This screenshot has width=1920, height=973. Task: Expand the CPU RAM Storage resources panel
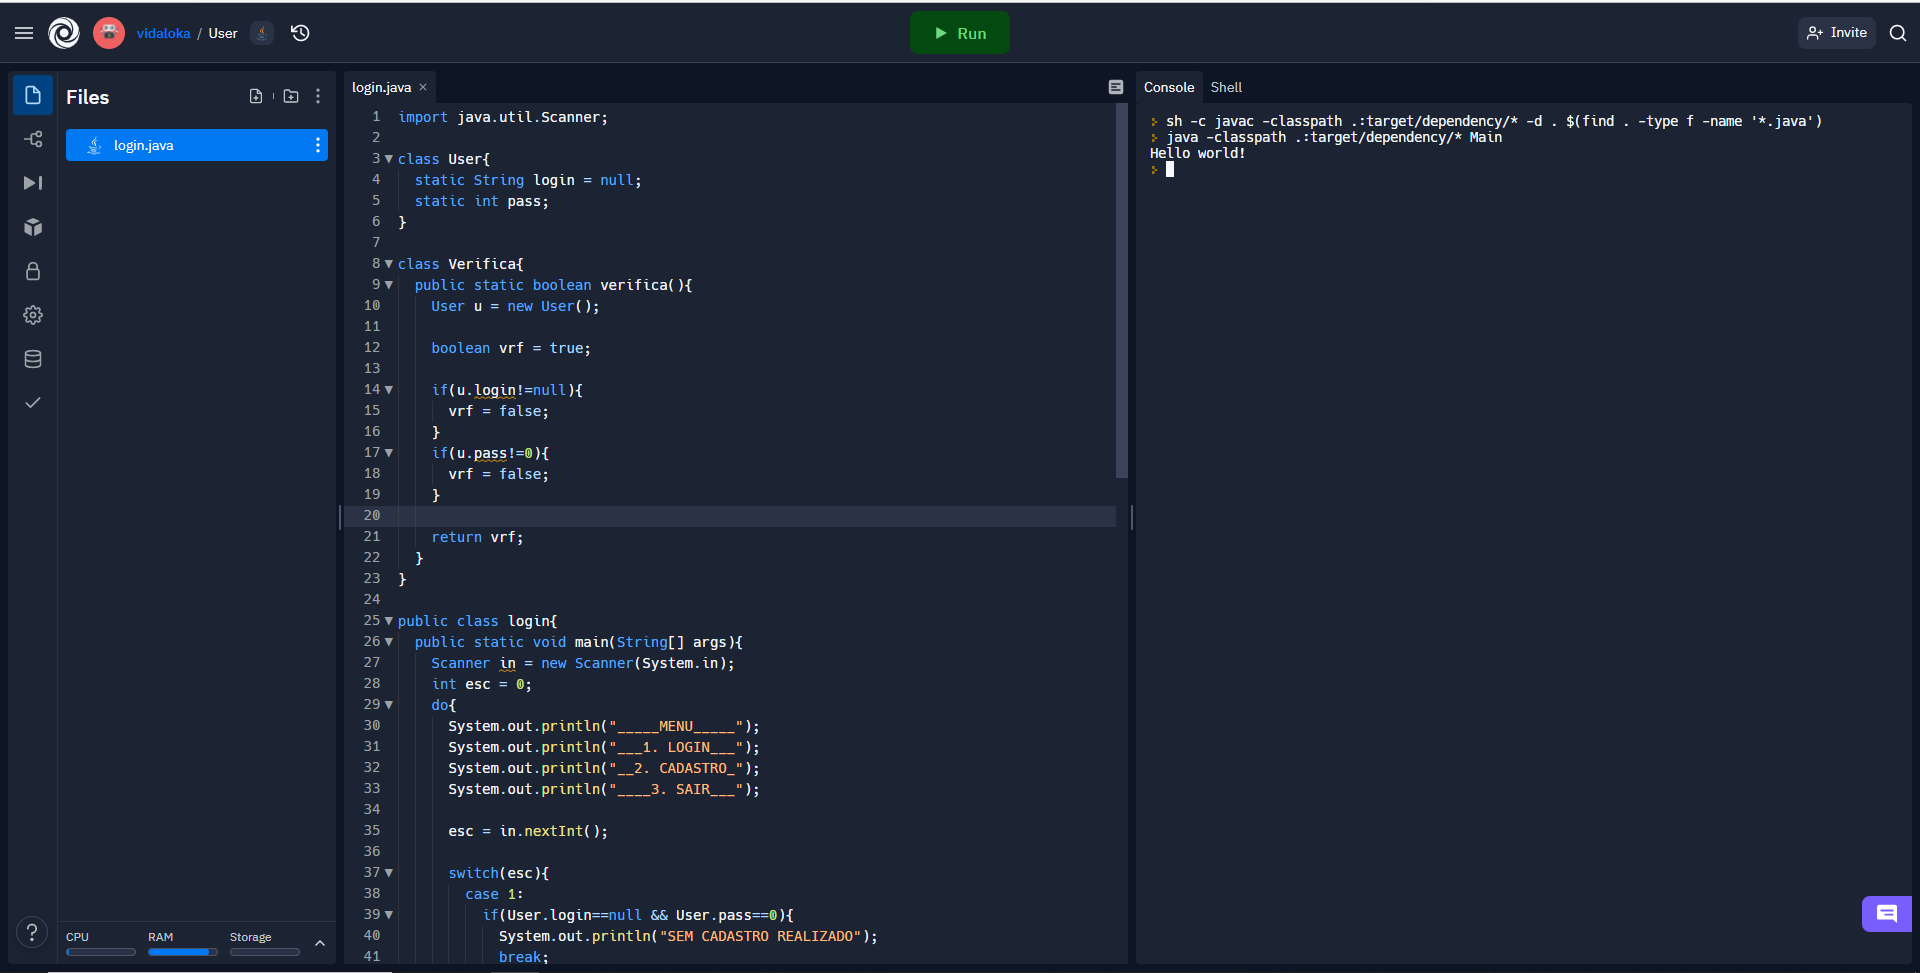pyautogui.click(x=320, y=943)
